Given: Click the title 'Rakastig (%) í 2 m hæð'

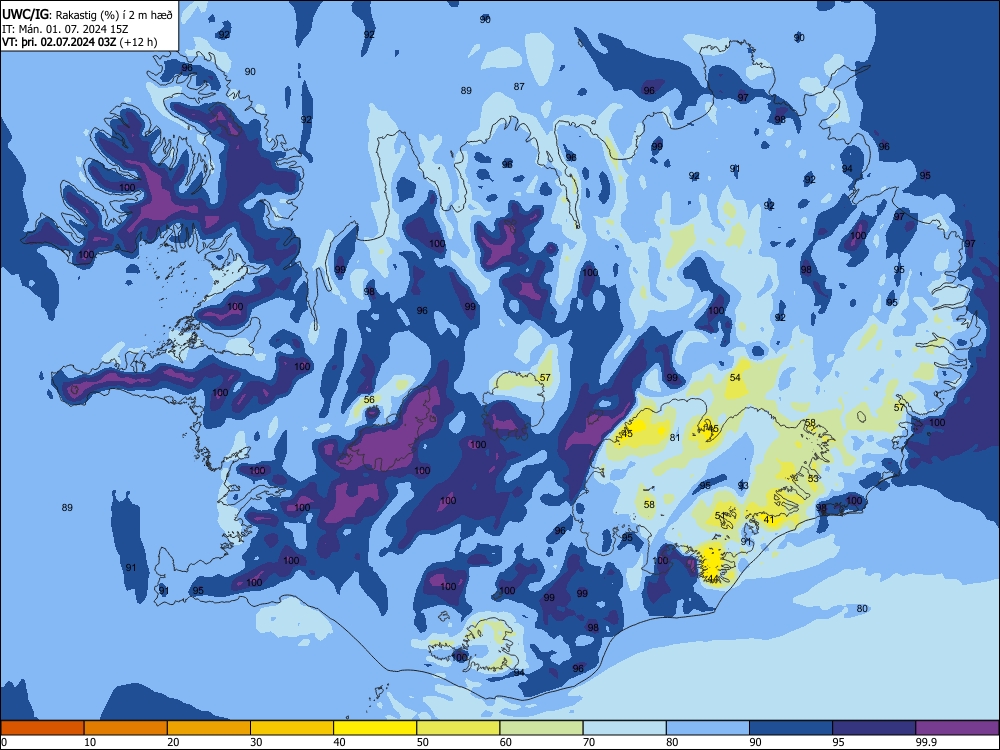Looking at the screenshot, I should (114, 15).
